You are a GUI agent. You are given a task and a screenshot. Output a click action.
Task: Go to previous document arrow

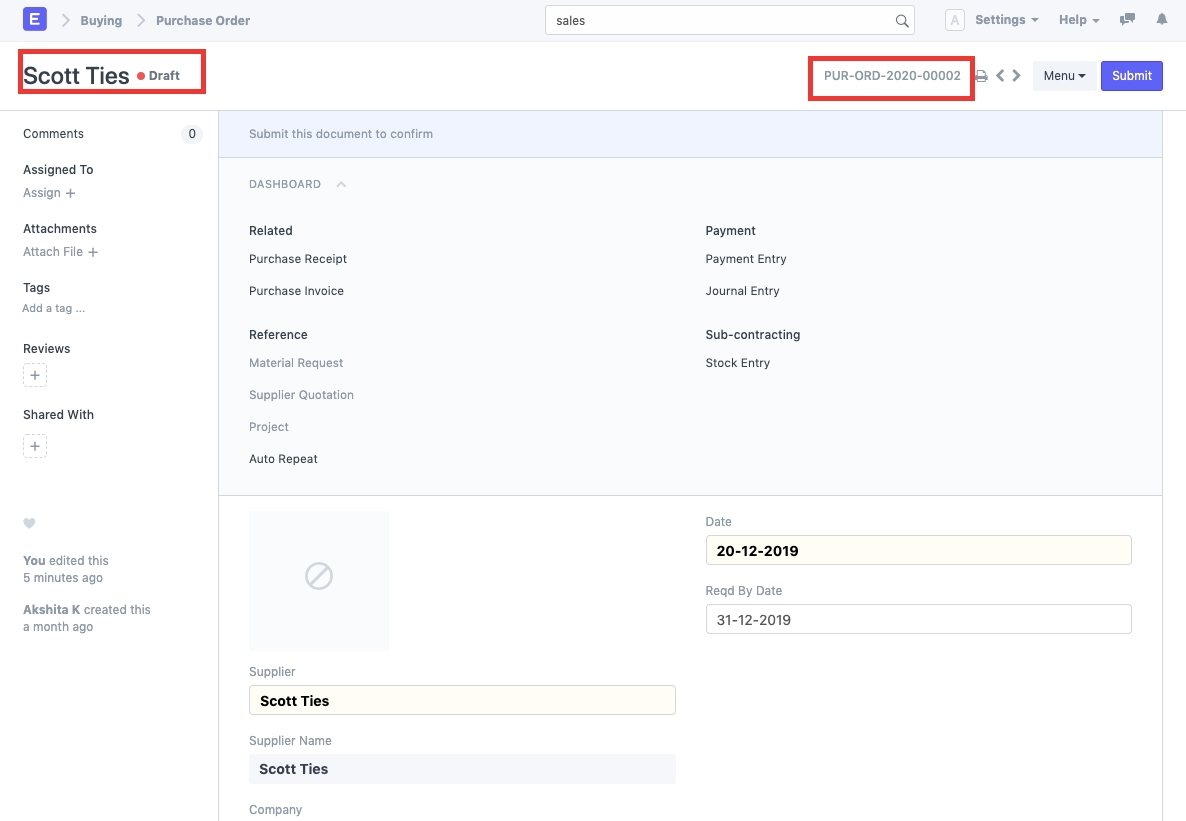point(1000,76)
